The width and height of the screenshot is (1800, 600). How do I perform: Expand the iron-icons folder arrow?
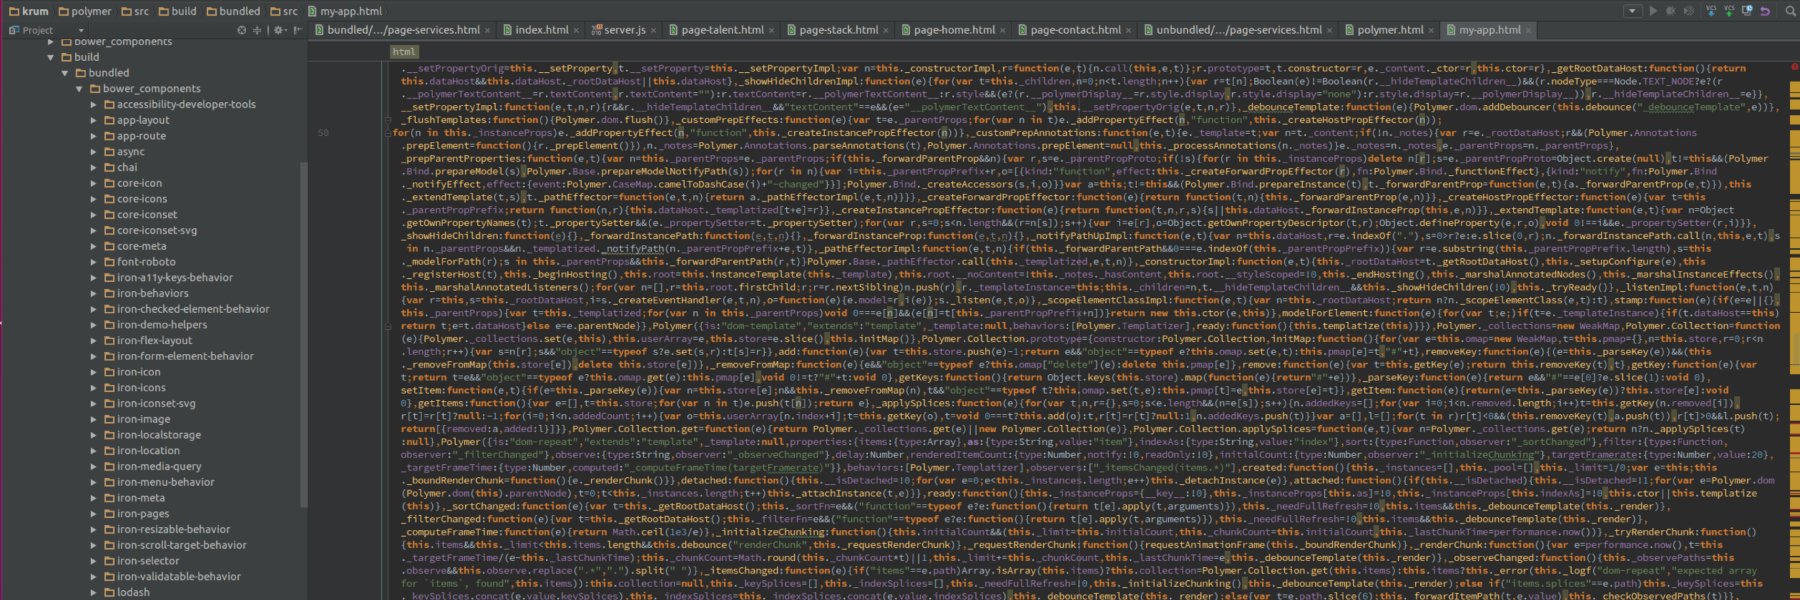coord(94,387)
